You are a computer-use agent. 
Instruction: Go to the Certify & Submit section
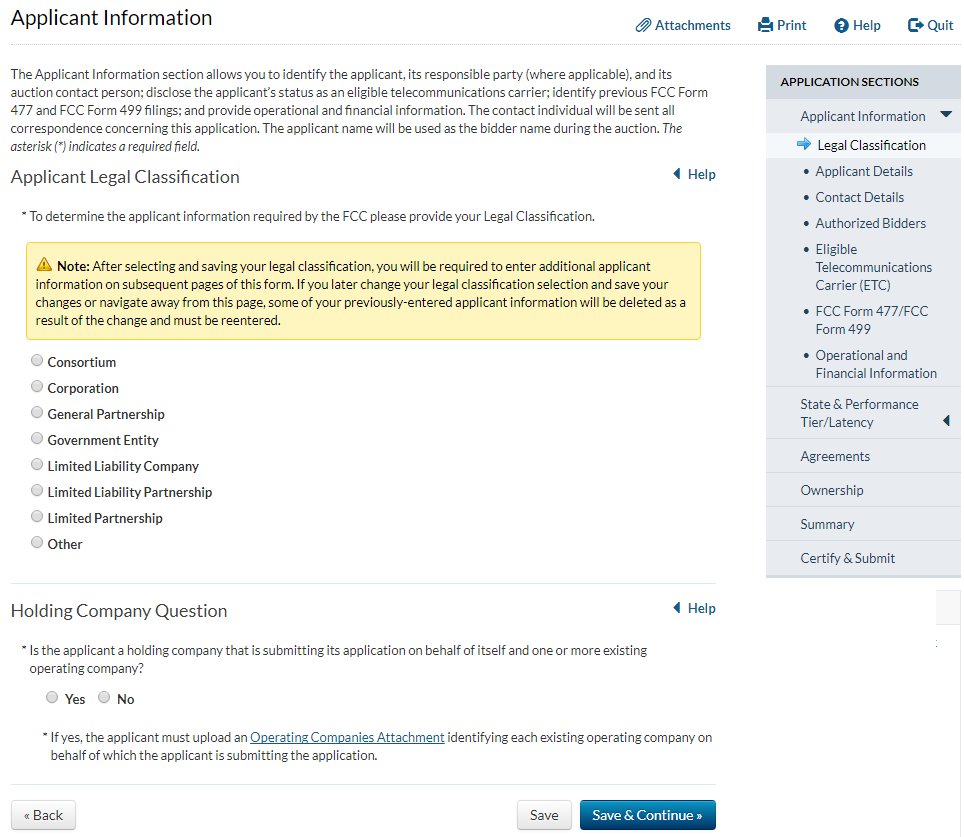click(847, 558)
